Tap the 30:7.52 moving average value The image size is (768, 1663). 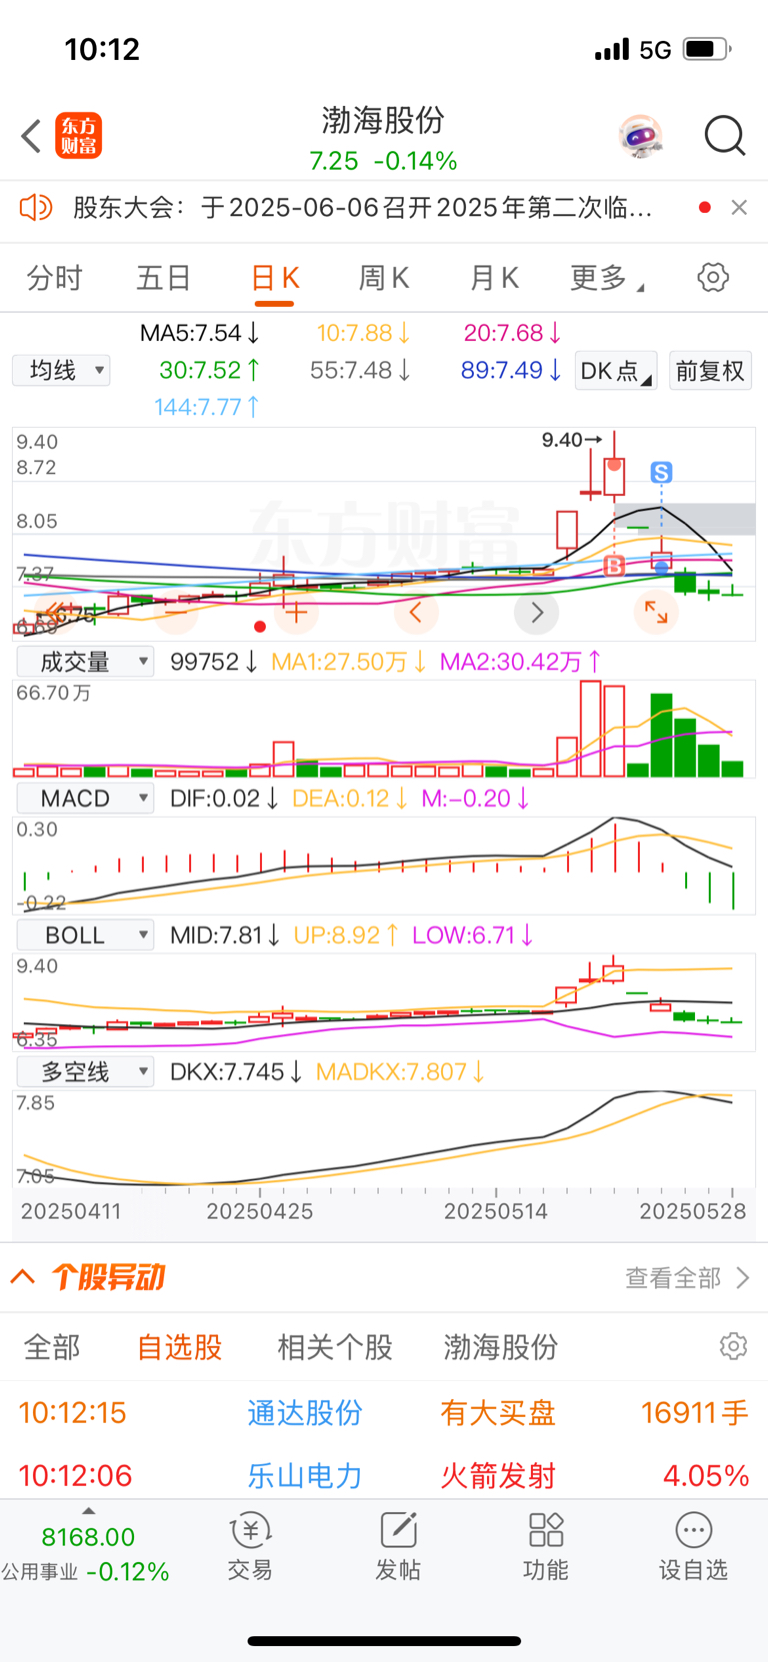click(210, 370)
